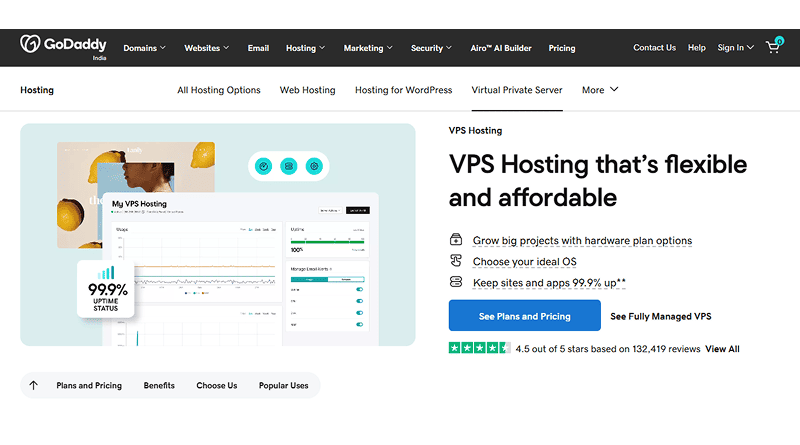Viewport: 800px width, 445px height.
Task: Open Contact Us link
Action: tap(654, 47)
